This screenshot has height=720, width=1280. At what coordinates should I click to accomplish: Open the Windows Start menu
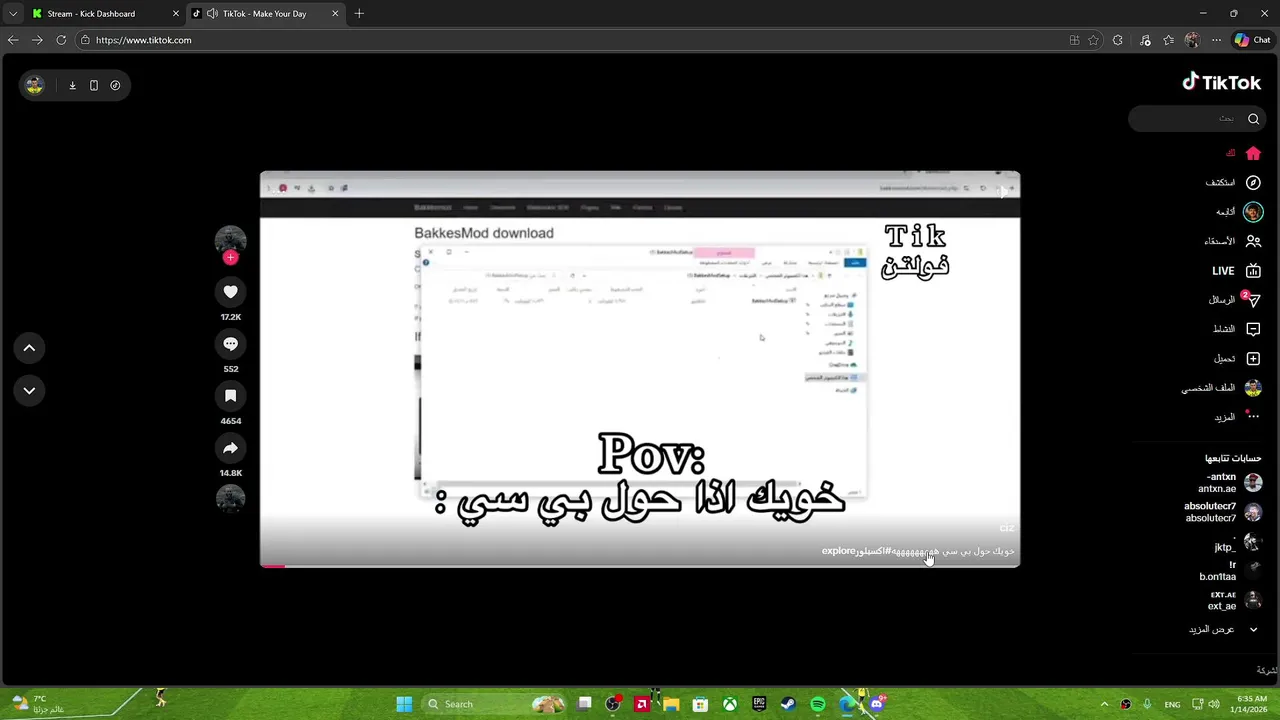point(404,704)
